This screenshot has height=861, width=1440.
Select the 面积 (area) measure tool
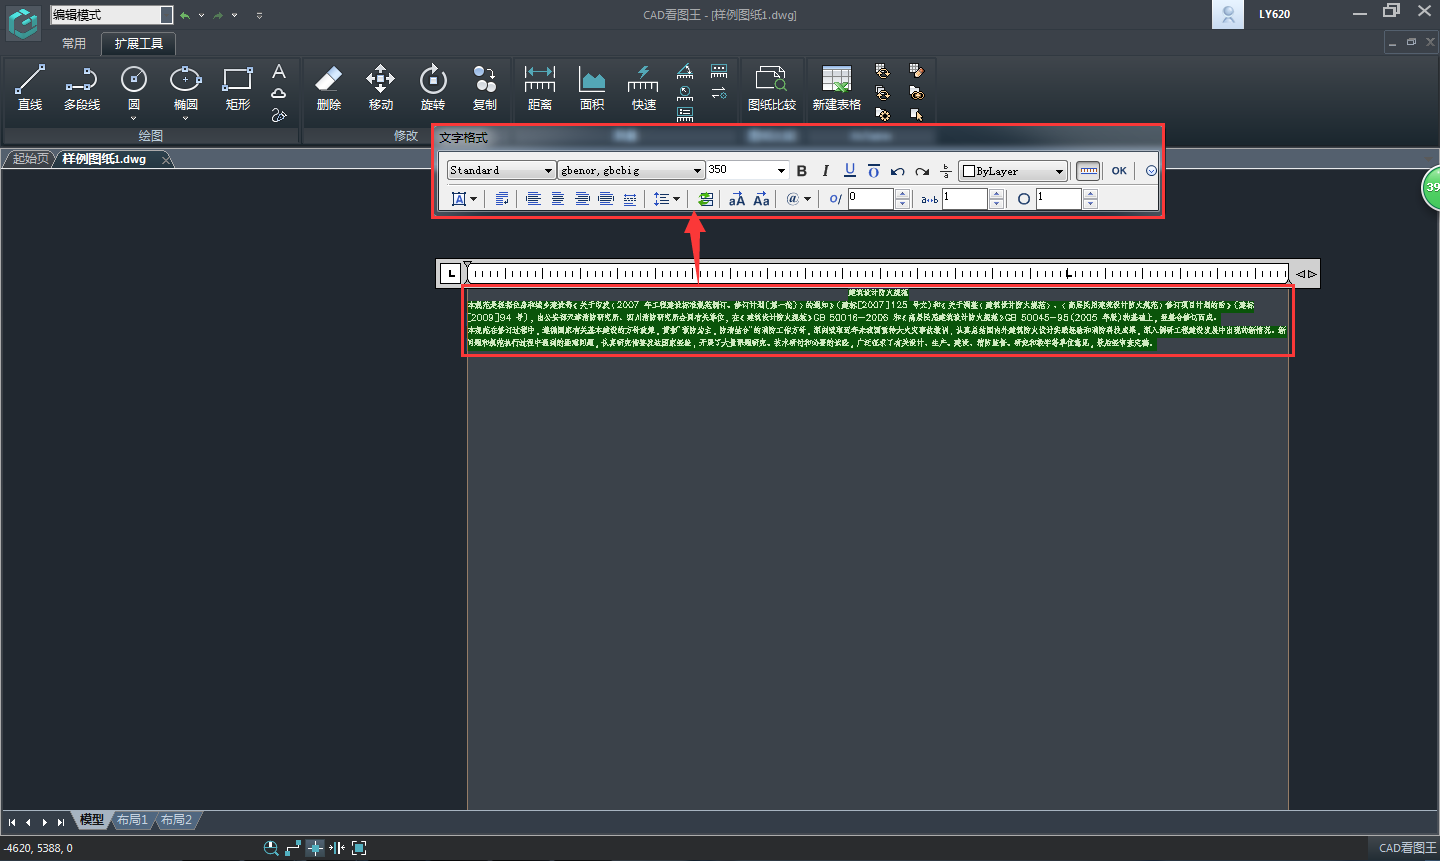(592, 87)
